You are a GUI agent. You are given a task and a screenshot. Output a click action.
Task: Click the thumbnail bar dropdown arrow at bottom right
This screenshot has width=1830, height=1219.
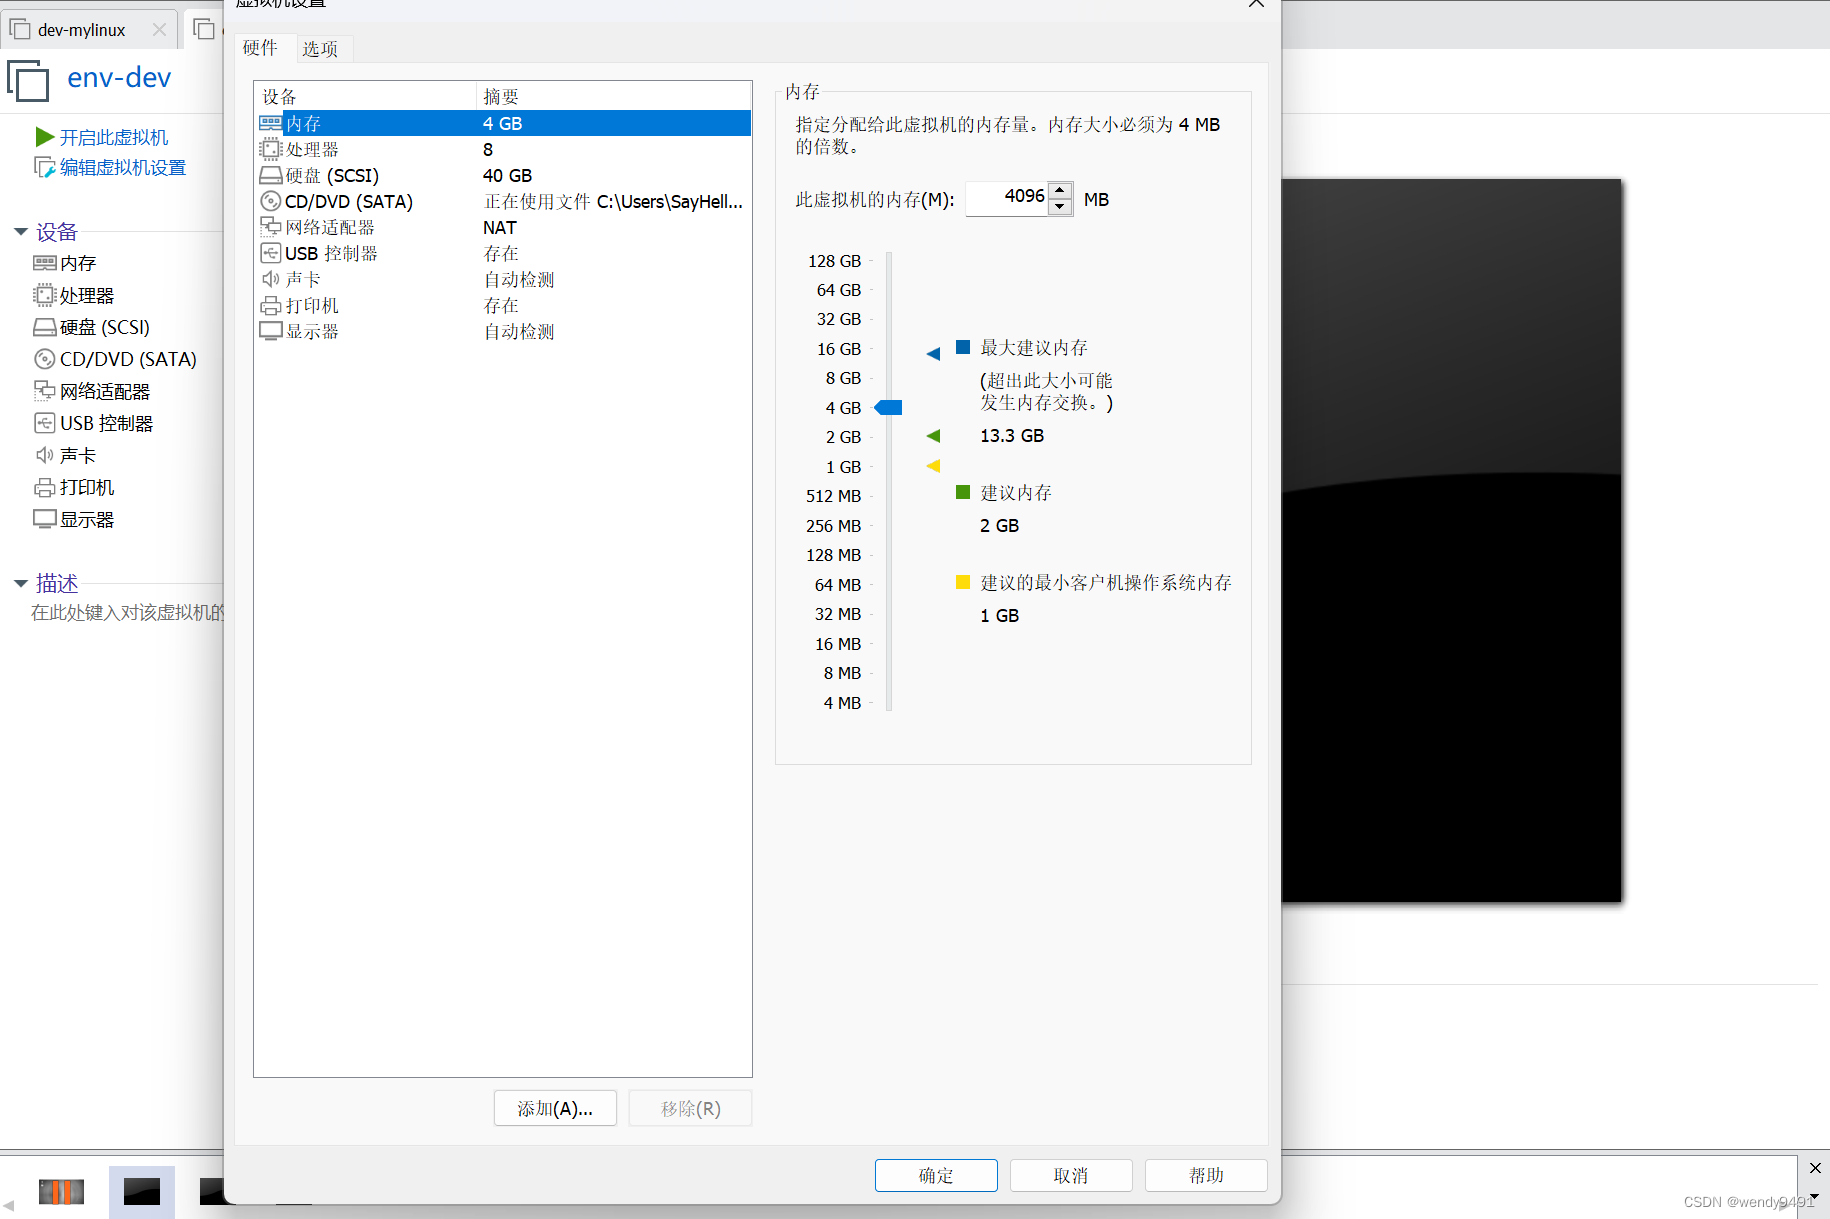pos(1814,1196)
